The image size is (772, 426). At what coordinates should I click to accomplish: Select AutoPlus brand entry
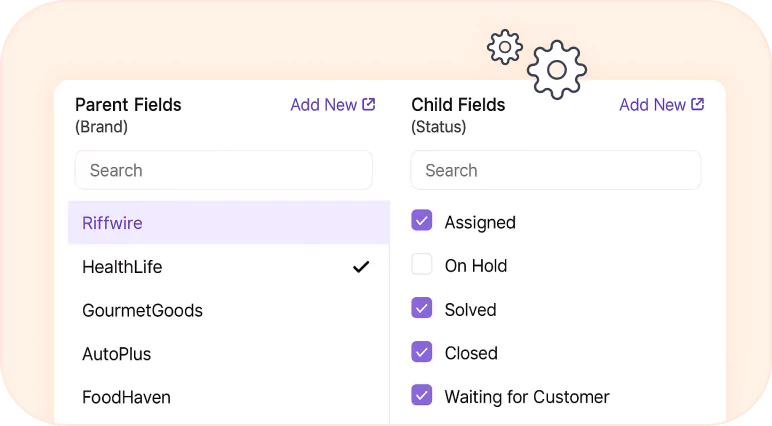pyautogui.click(x=228, y=354)
